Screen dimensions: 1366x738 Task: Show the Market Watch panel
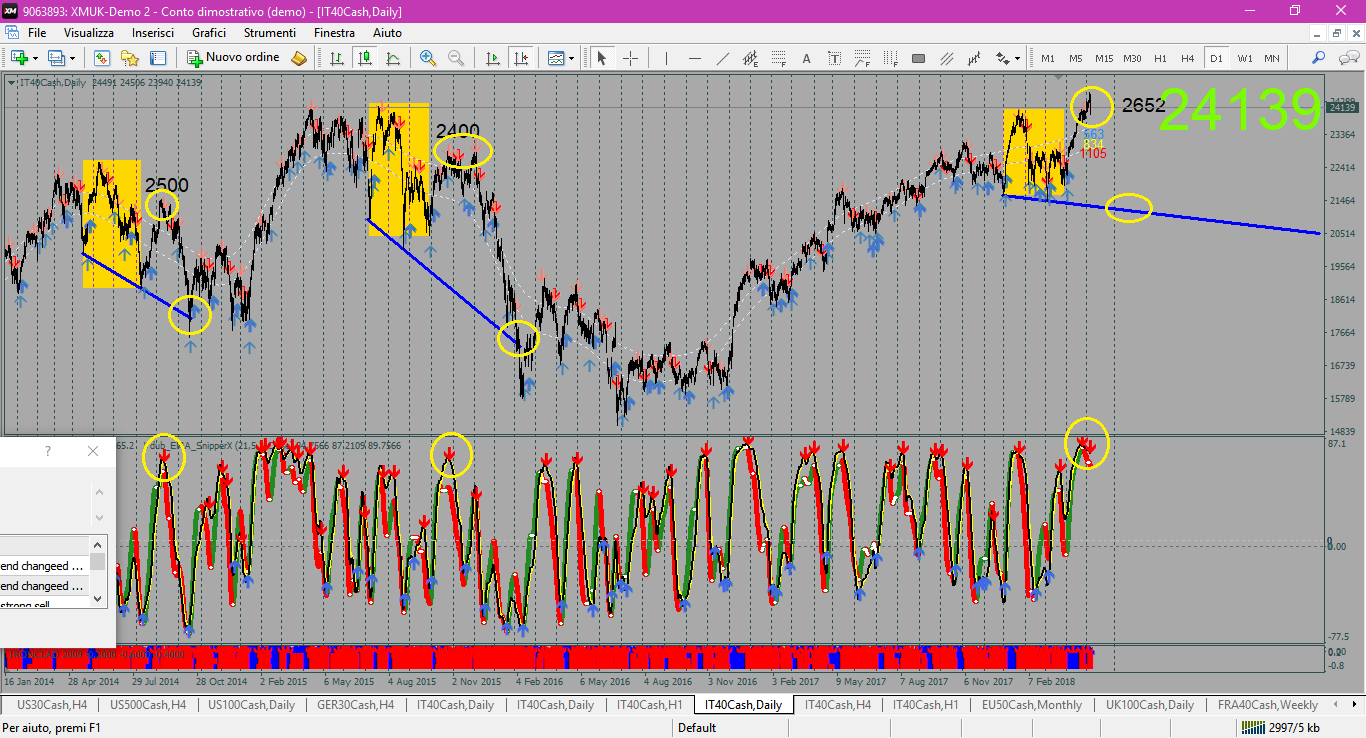[102, 58]
